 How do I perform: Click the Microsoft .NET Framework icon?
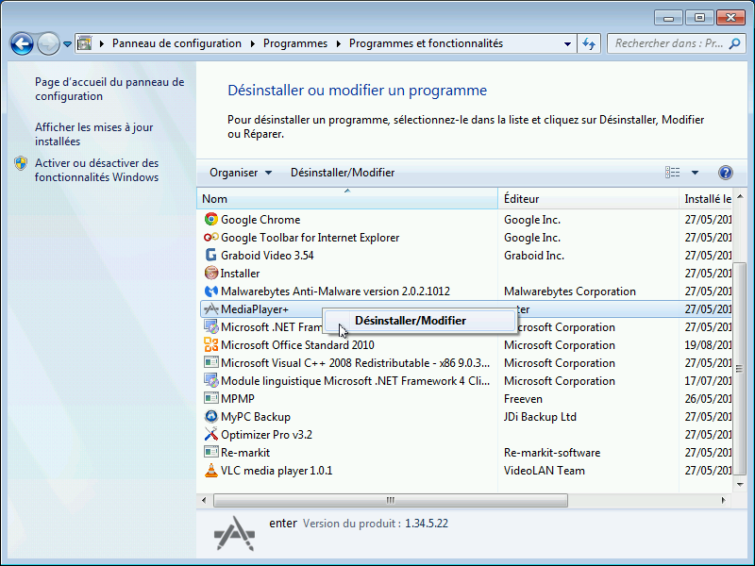pos(211,327)
